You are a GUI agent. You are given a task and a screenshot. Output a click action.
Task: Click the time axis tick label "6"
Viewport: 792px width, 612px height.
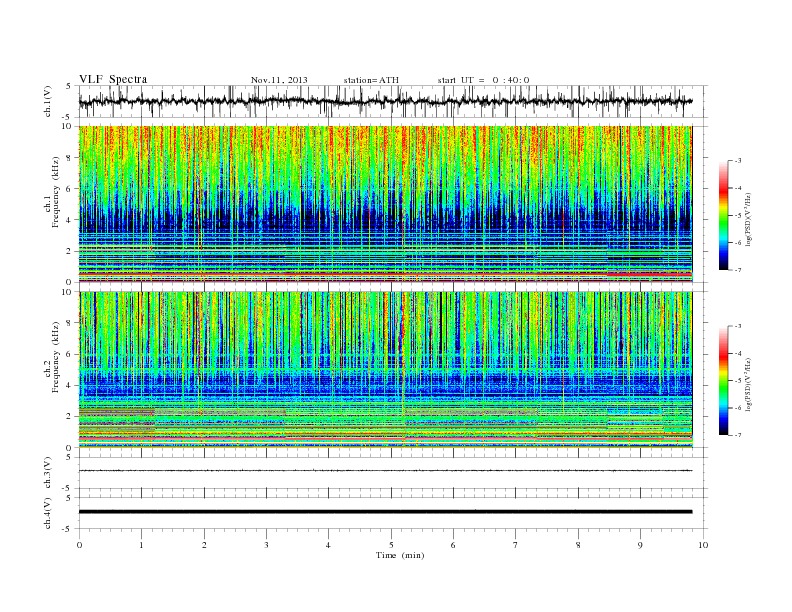(454, 545)
